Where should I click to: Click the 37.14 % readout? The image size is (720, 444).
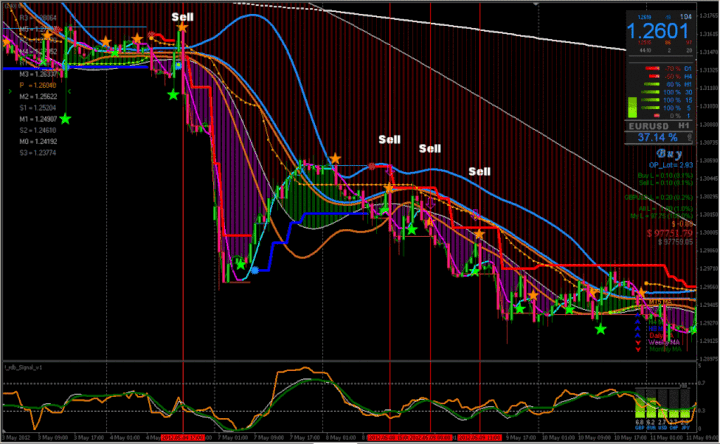657,137
